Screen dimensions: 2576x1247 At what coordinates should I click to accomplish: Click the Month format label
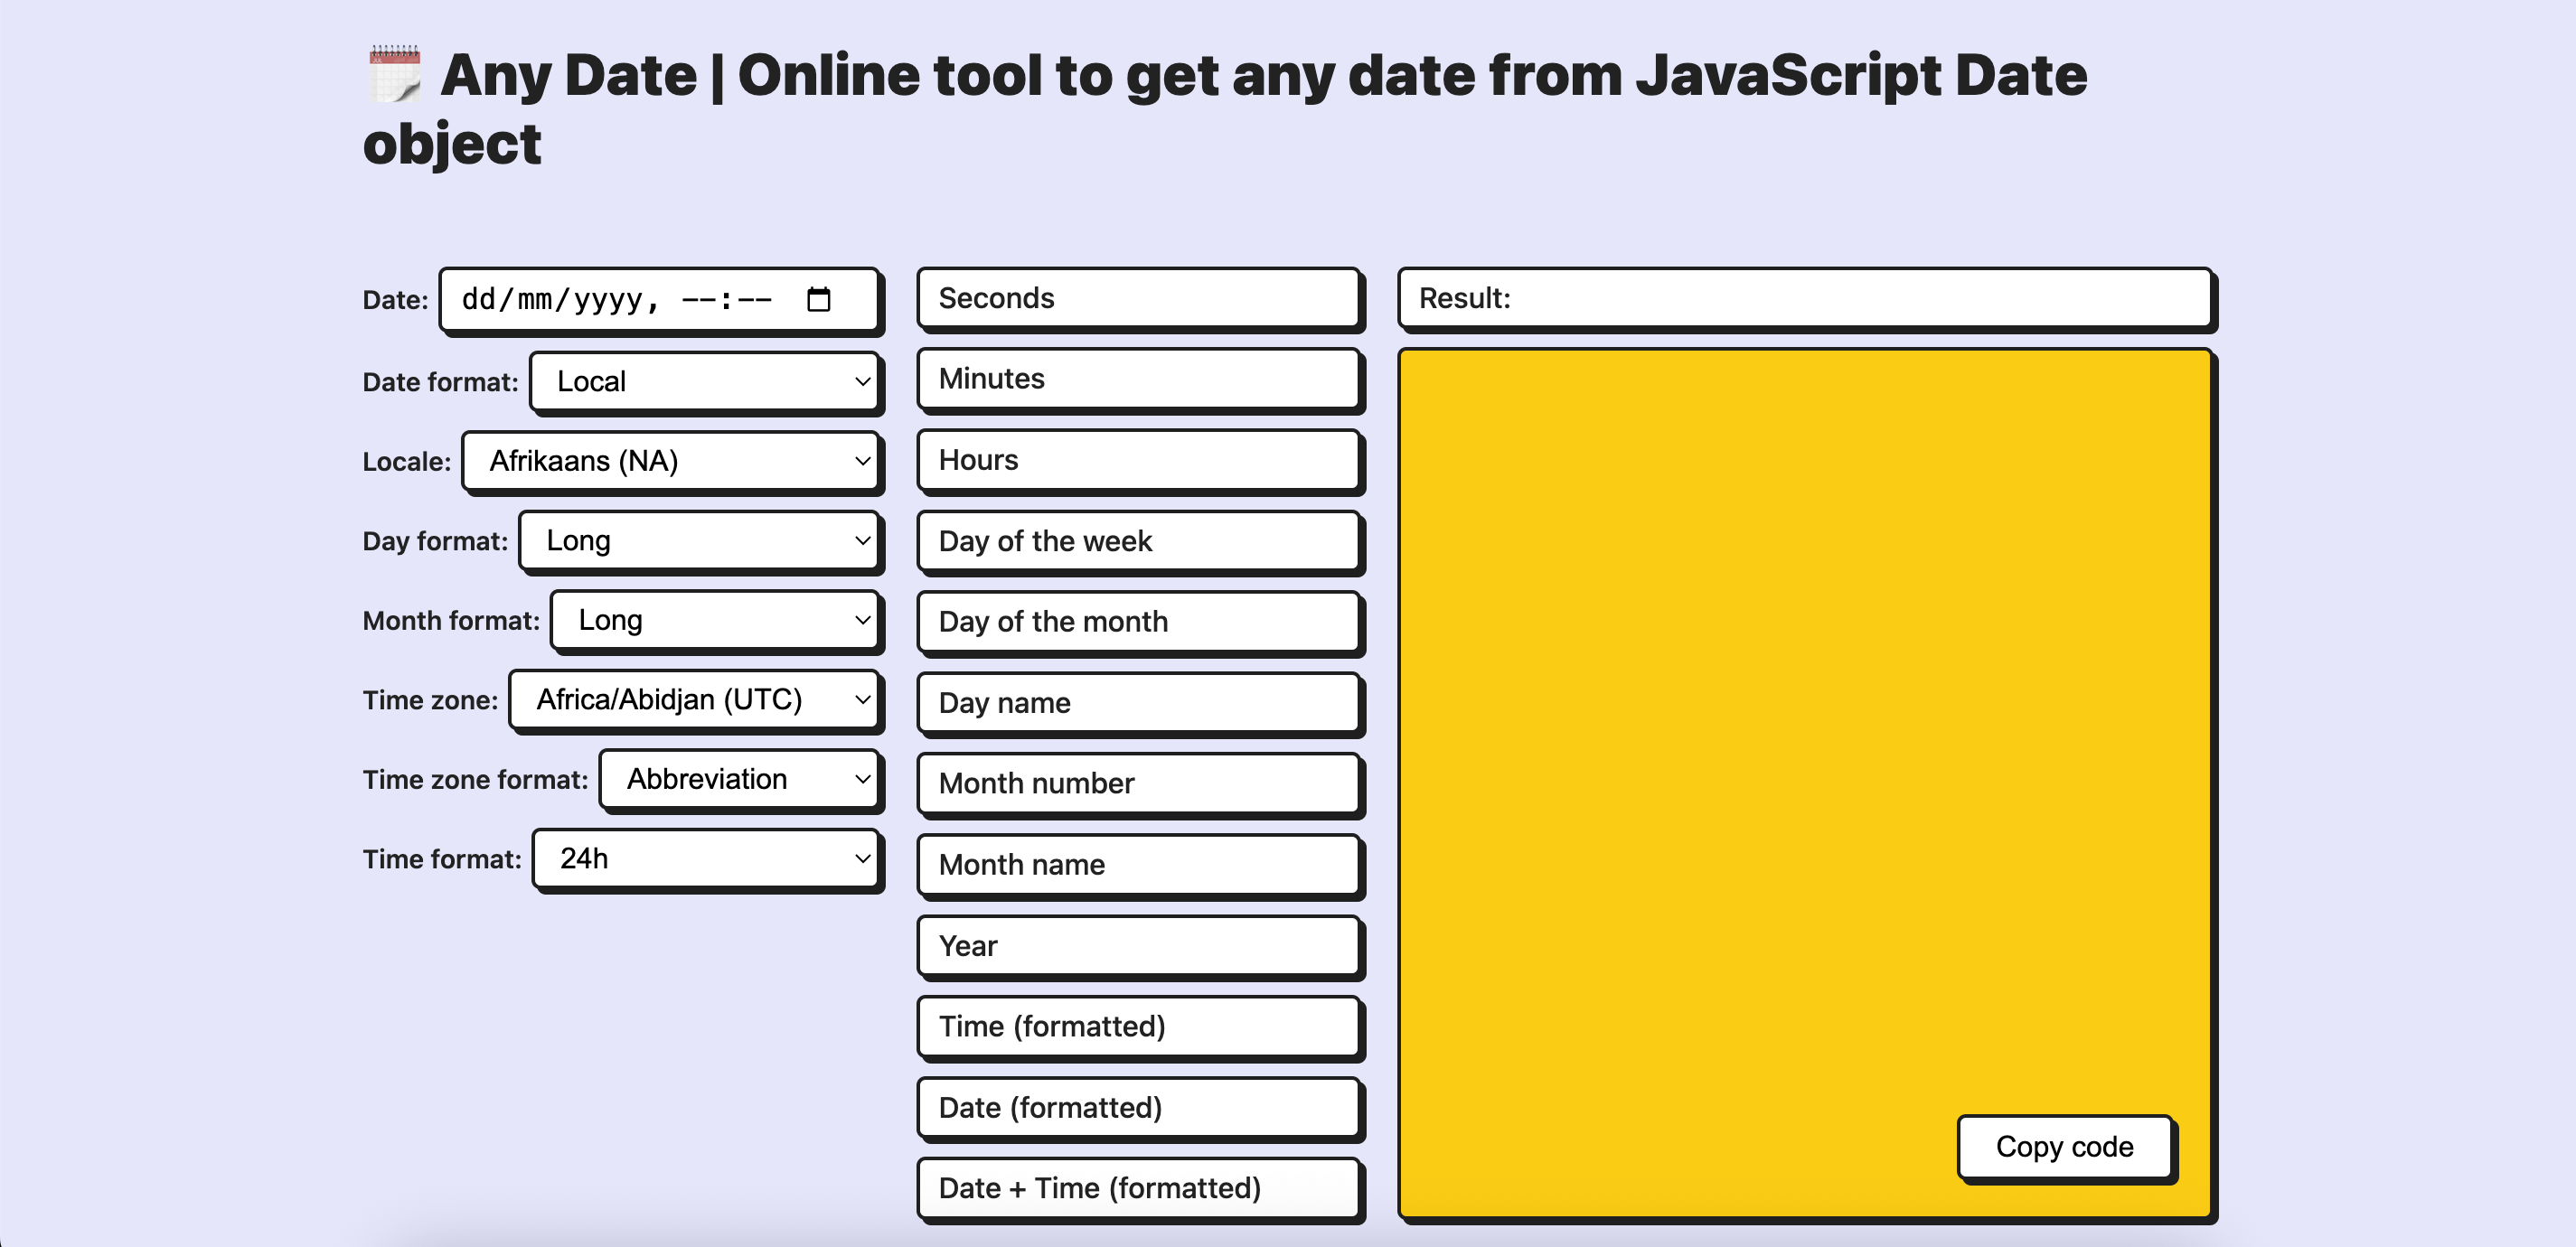[x=451, y=621]
